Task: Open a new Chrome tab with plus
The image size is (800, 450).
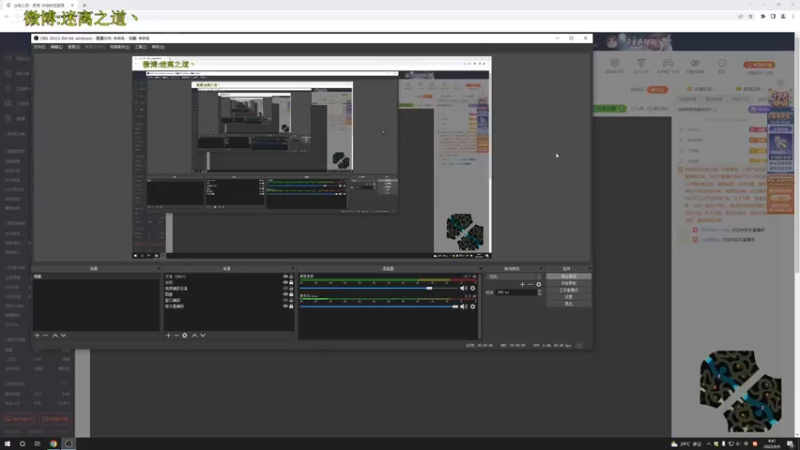Action: click(84, 5)
